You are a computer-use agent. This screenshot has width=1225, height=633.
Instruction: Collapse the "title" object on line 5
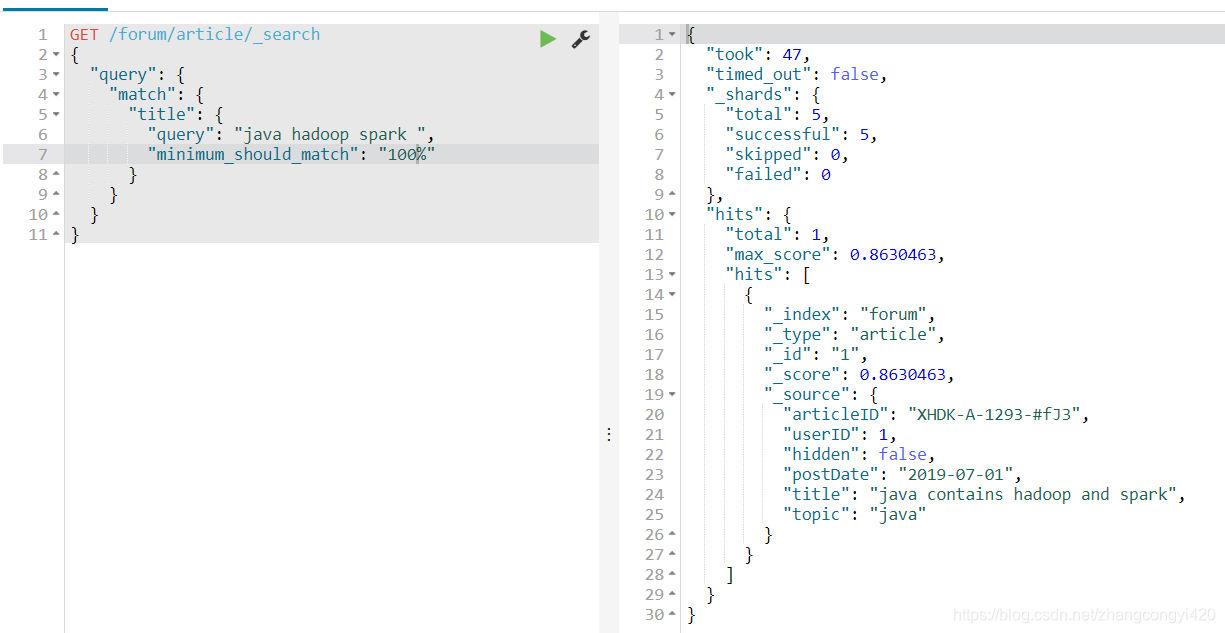pos(55,114)
